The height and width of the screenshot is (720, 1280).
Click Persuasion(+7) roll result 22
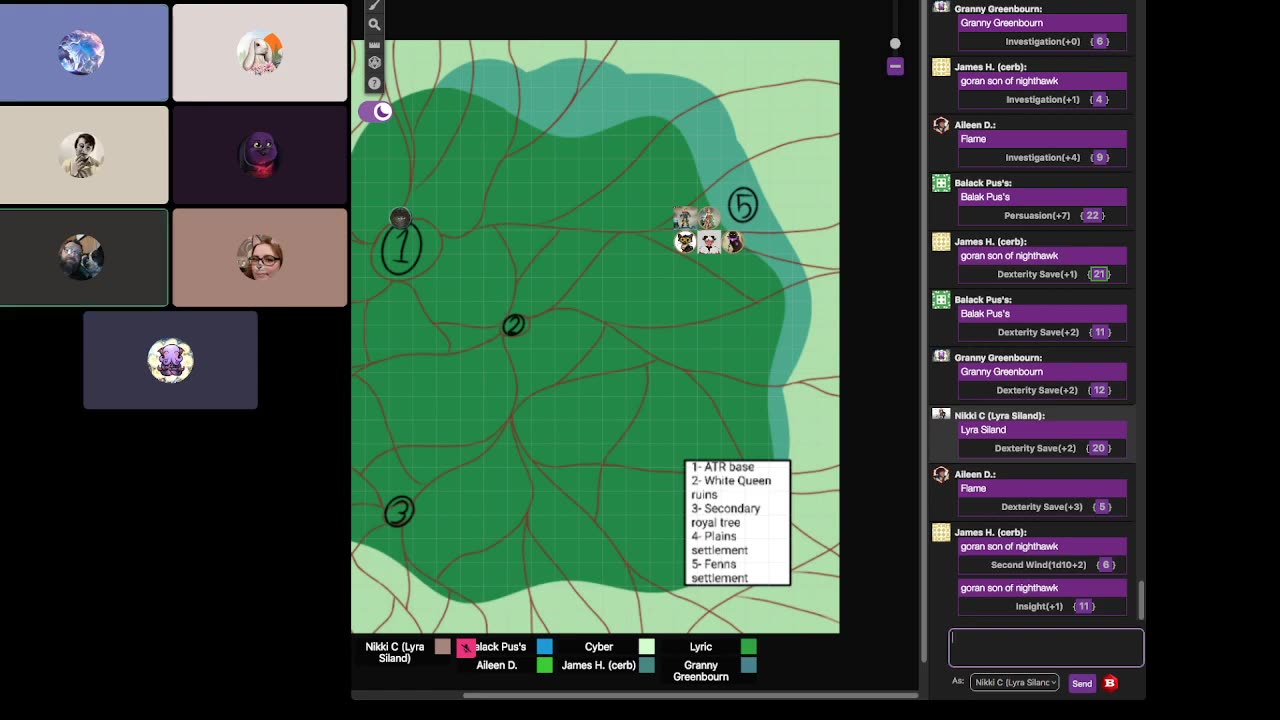point(1092,216)
